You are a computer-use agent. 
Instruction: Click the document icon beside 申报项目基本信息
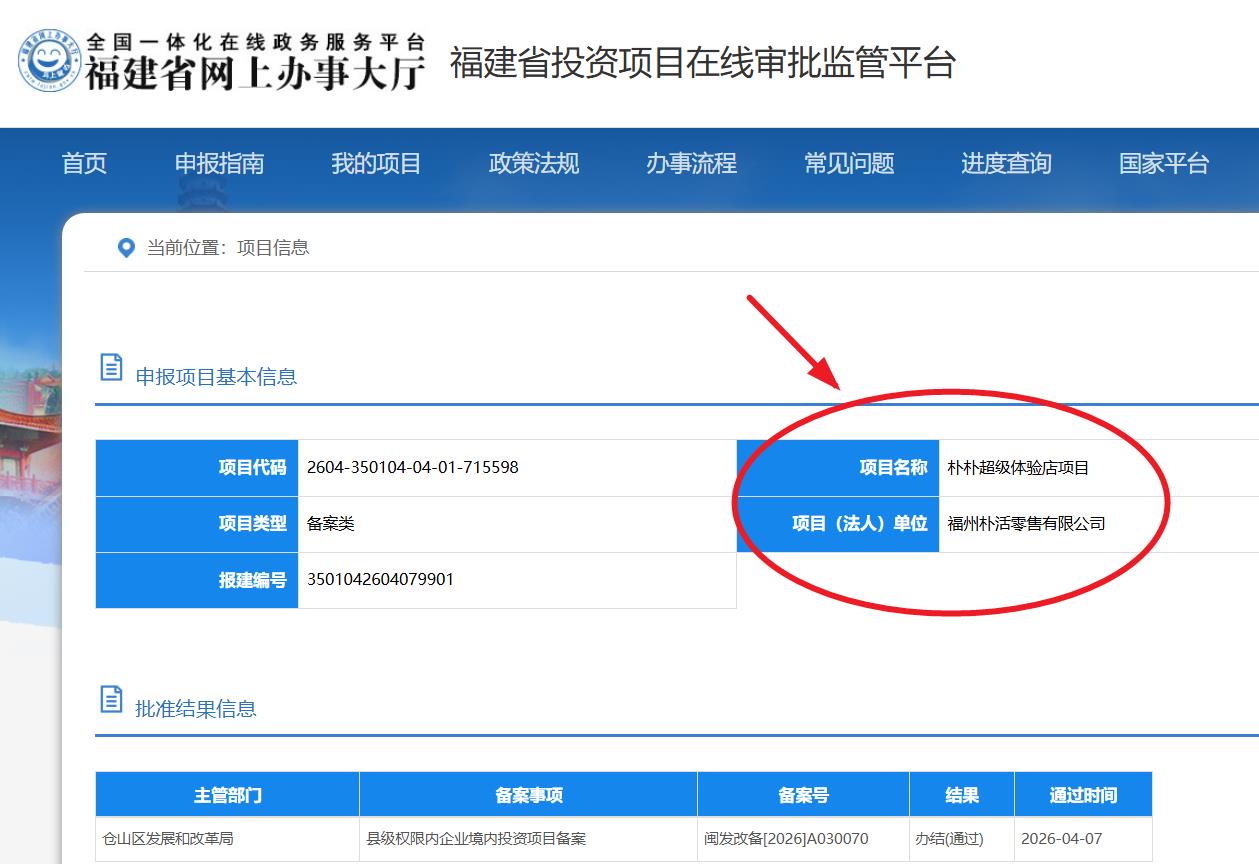[x=112, y=367]
